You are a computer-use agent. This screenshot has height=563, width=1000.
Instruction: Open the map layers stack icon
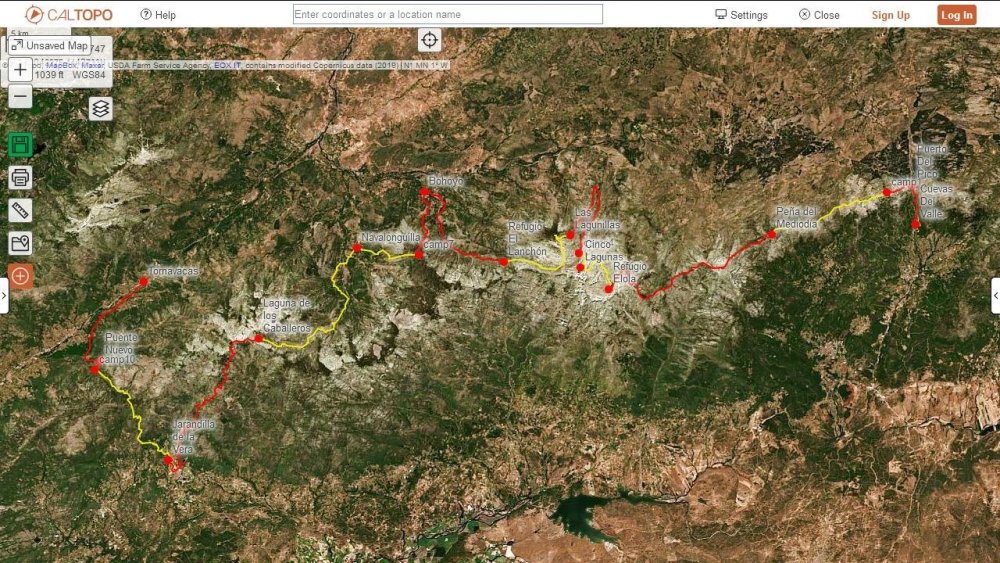pyautogui.click(x=100, y=108)
